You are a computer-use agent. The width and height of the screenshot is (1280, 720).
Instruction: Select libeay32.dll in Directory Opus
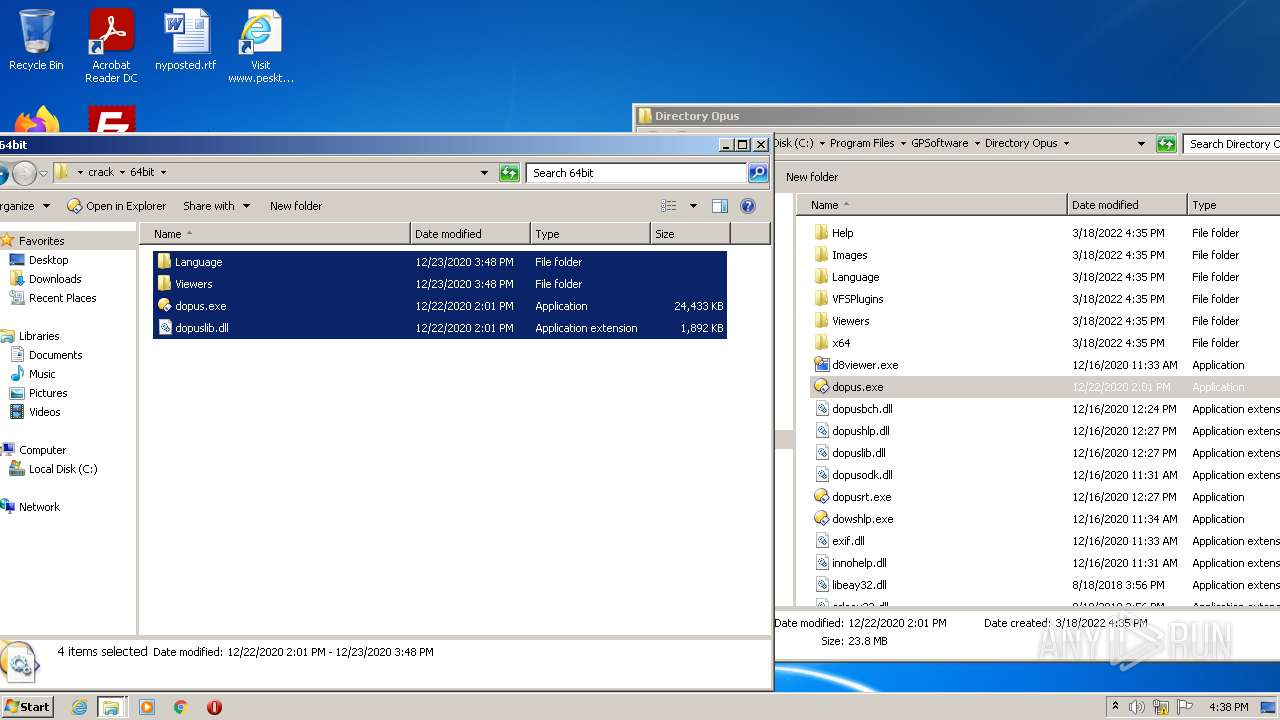[x=859, y=585]
